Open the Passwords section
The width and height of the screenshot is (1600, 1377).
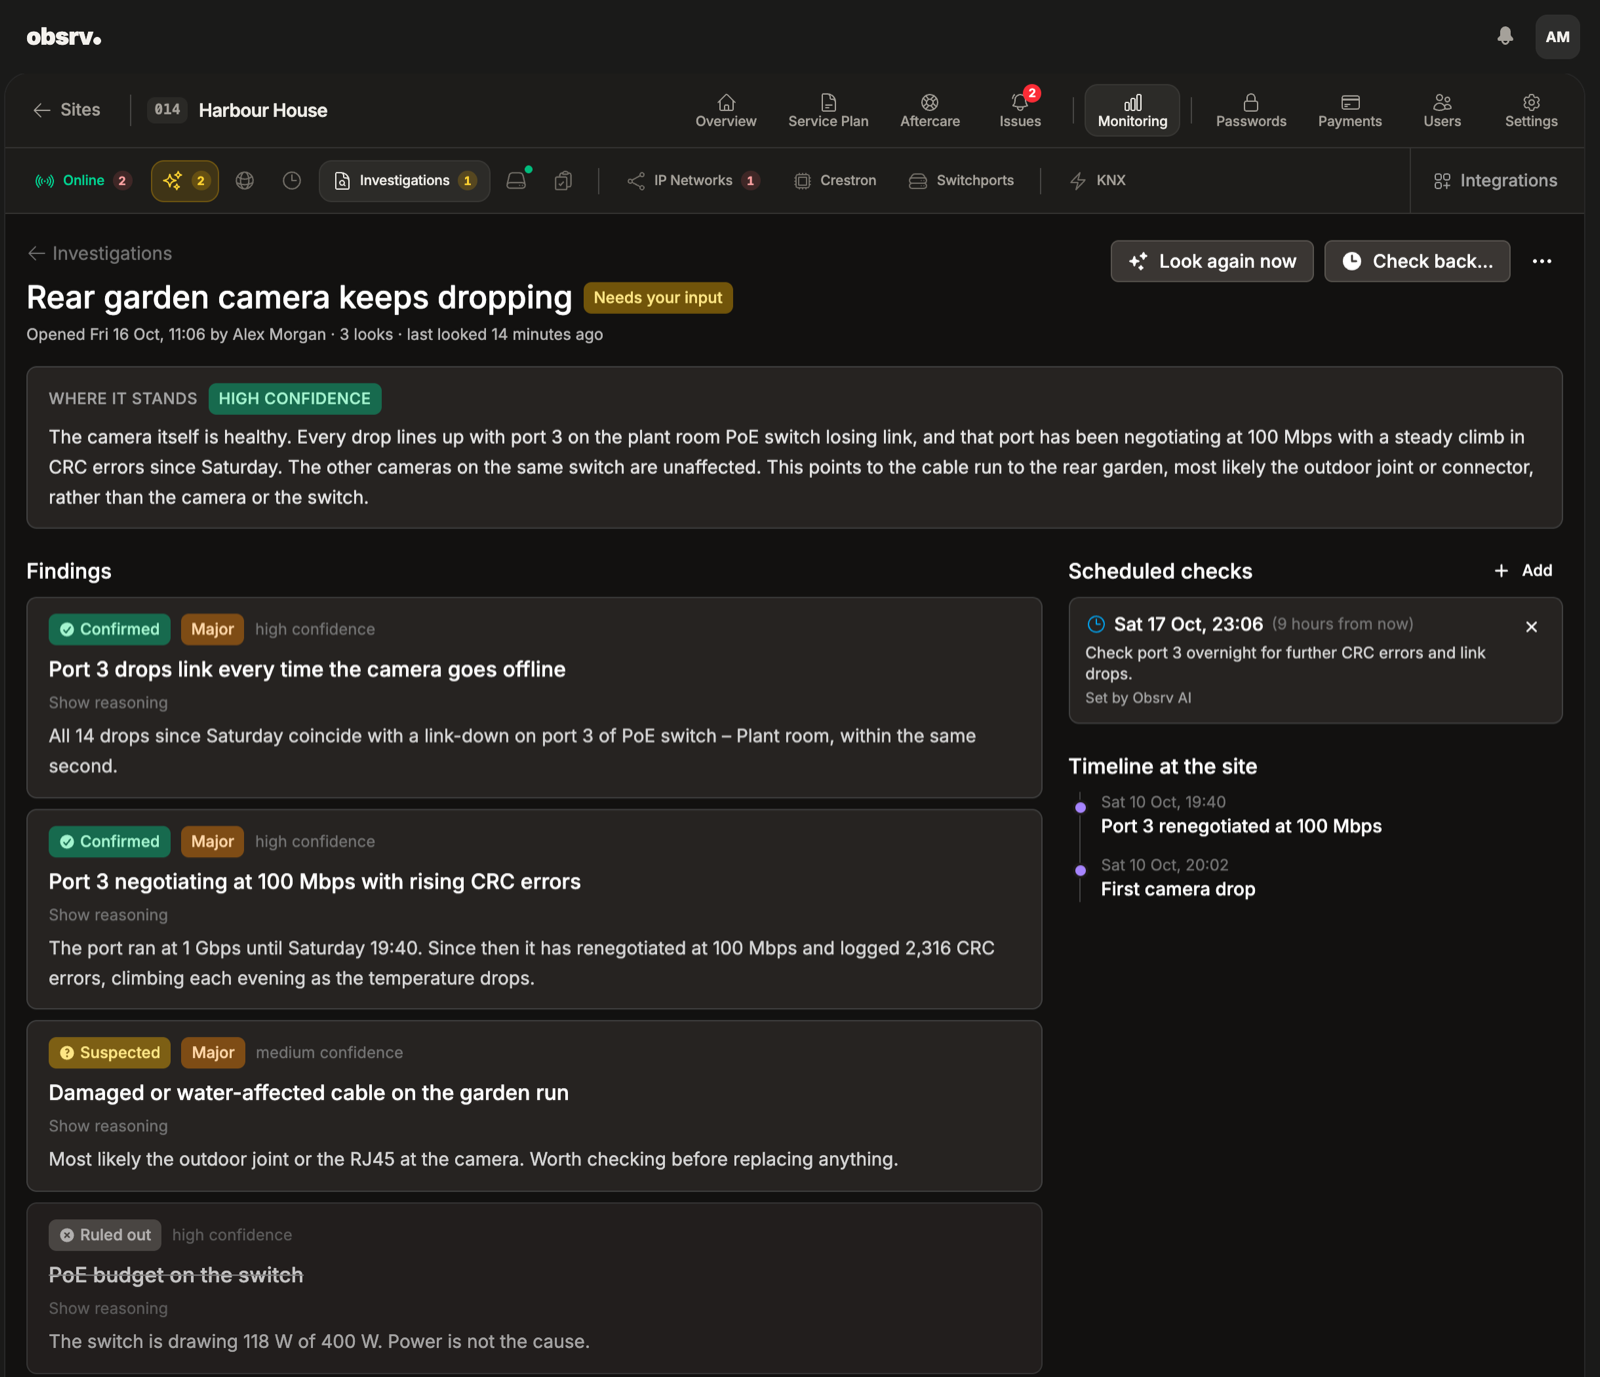tap(1251, 110)
